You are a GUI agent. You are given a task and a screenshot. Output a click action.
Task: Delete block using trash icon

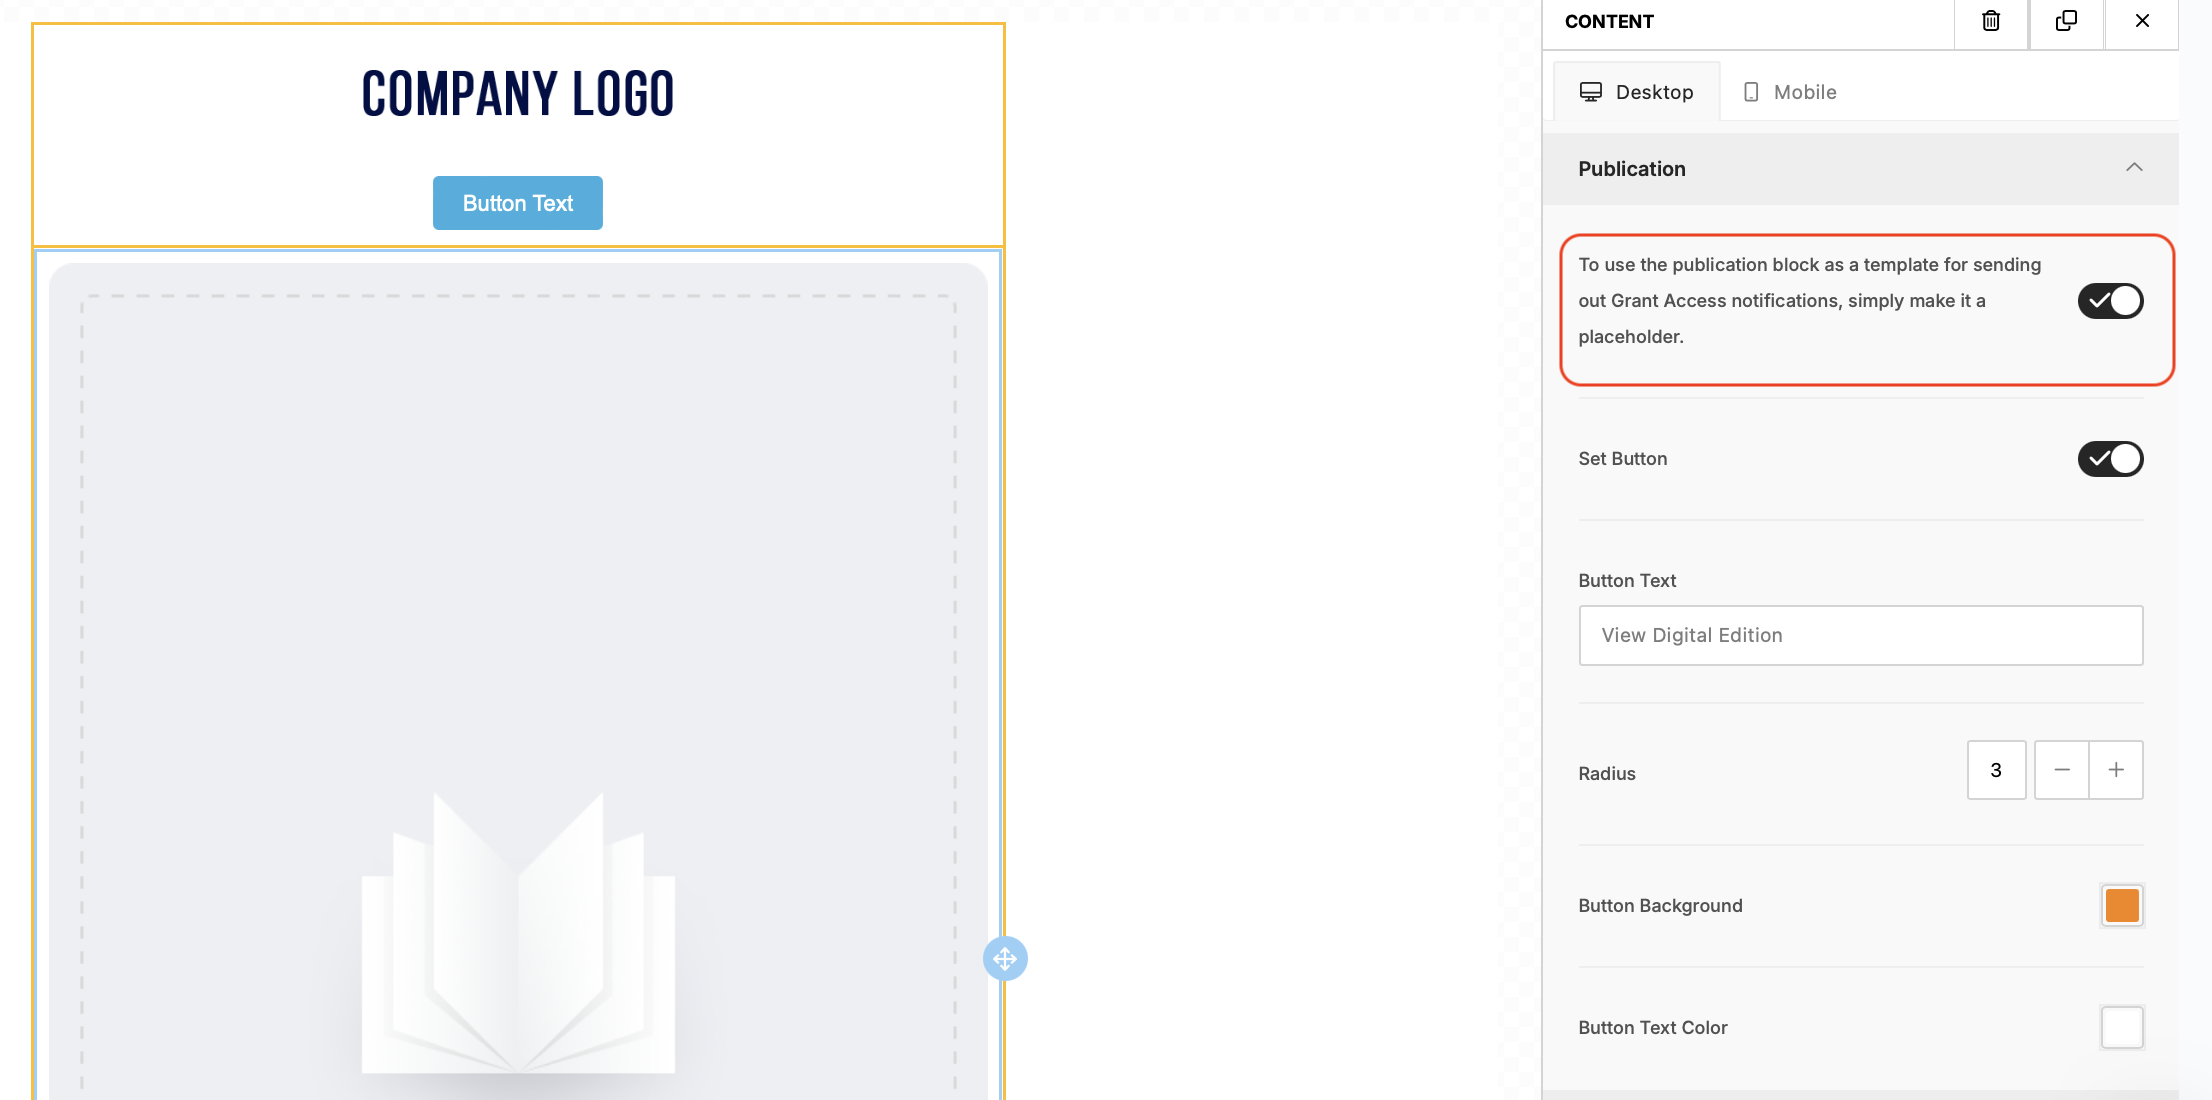pos(1991,21)
